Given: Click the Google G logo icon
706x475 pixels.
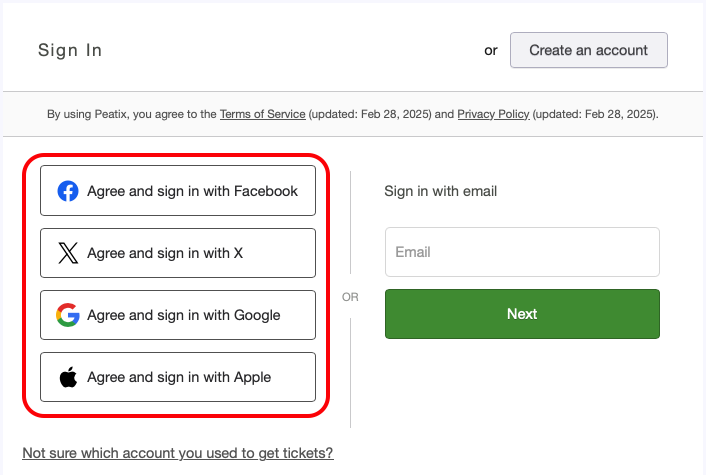Looking at the screenshot, I should [68, 315].
